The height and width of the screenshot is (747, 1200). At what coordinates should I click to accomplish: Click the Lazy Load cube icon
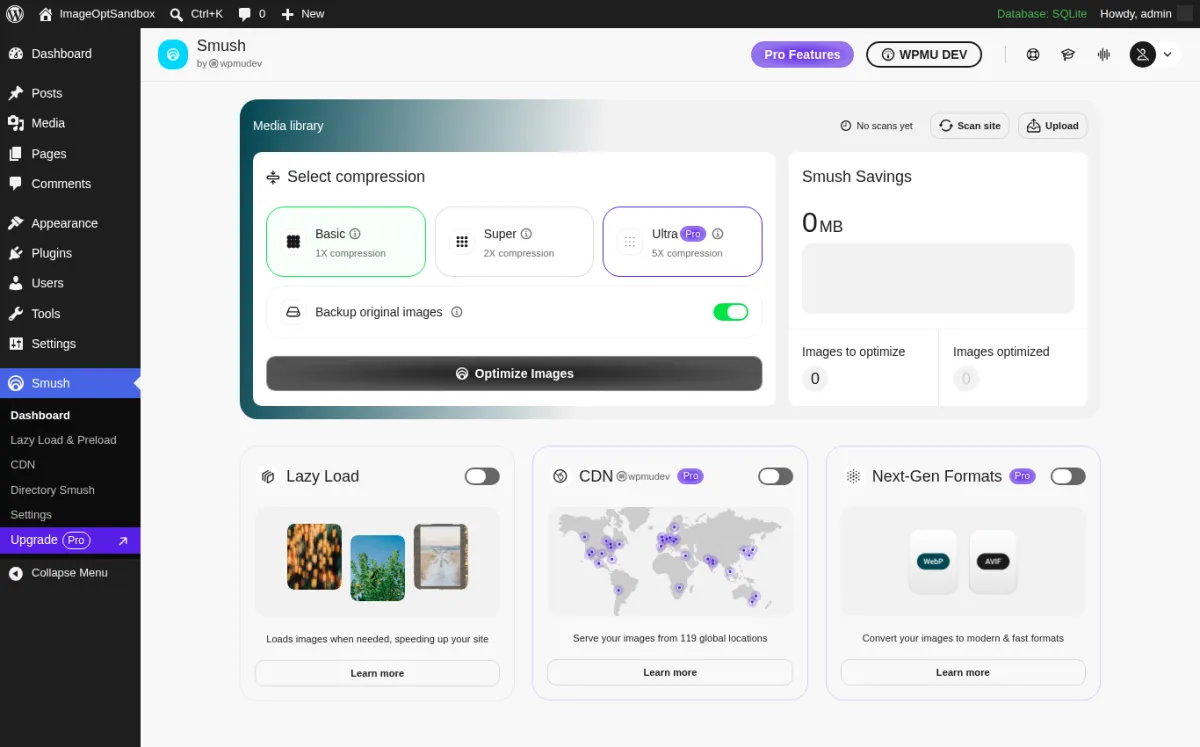click(x=268, y=476)
